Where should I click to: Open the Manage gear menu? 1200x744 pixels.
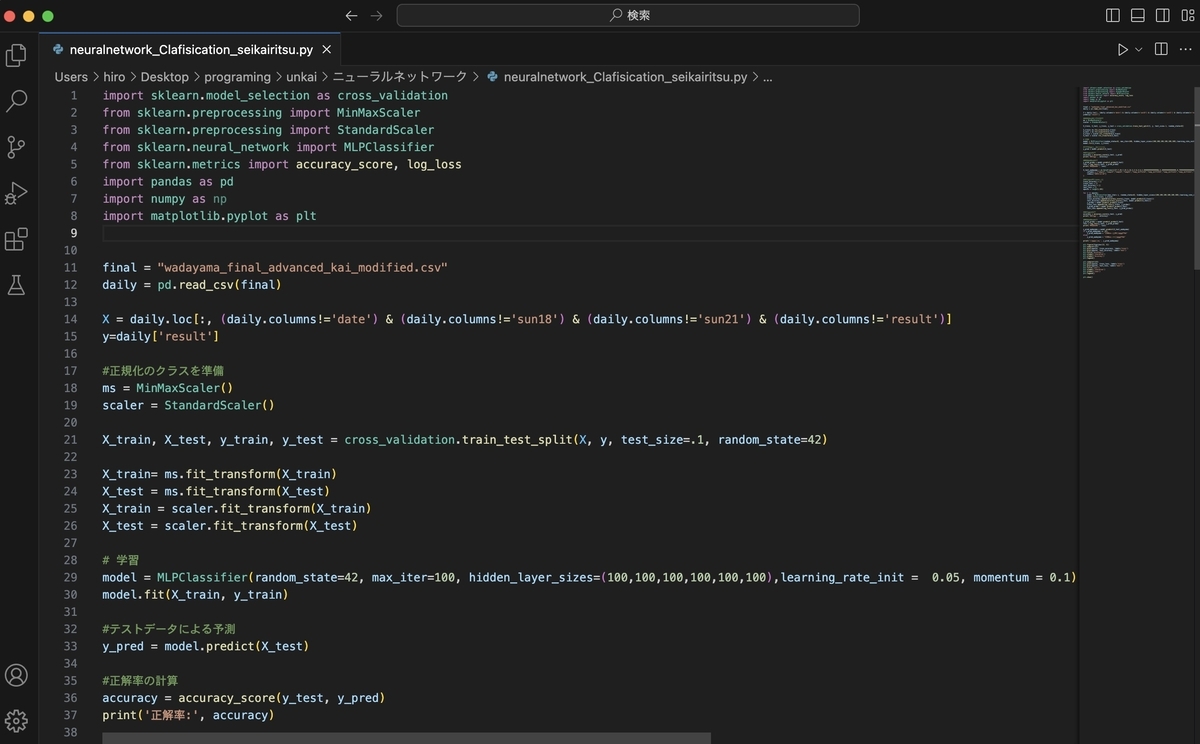point(16,721)
